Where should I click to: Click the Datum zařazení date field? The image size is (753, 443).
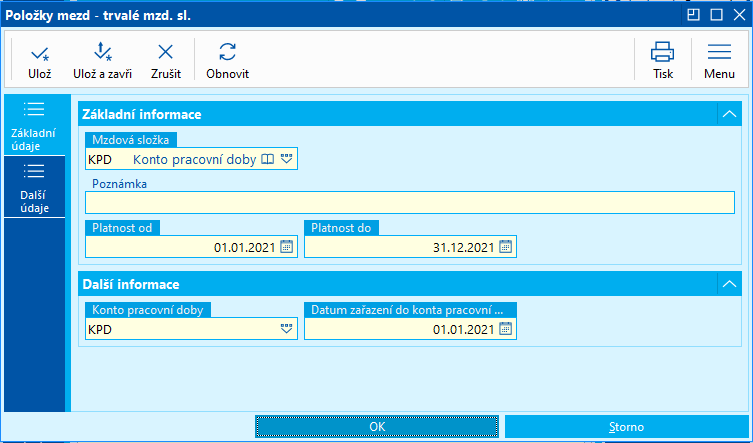tap(410, 329)
